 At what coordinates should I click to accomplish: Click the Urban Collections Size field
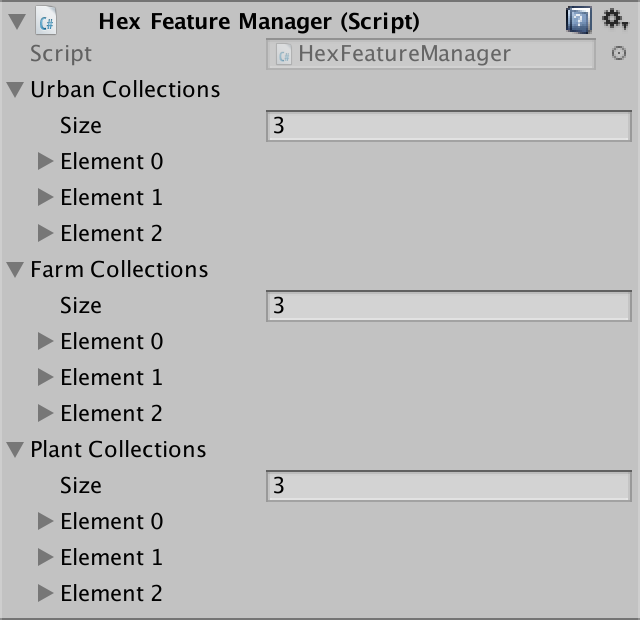tap(449, 126)
